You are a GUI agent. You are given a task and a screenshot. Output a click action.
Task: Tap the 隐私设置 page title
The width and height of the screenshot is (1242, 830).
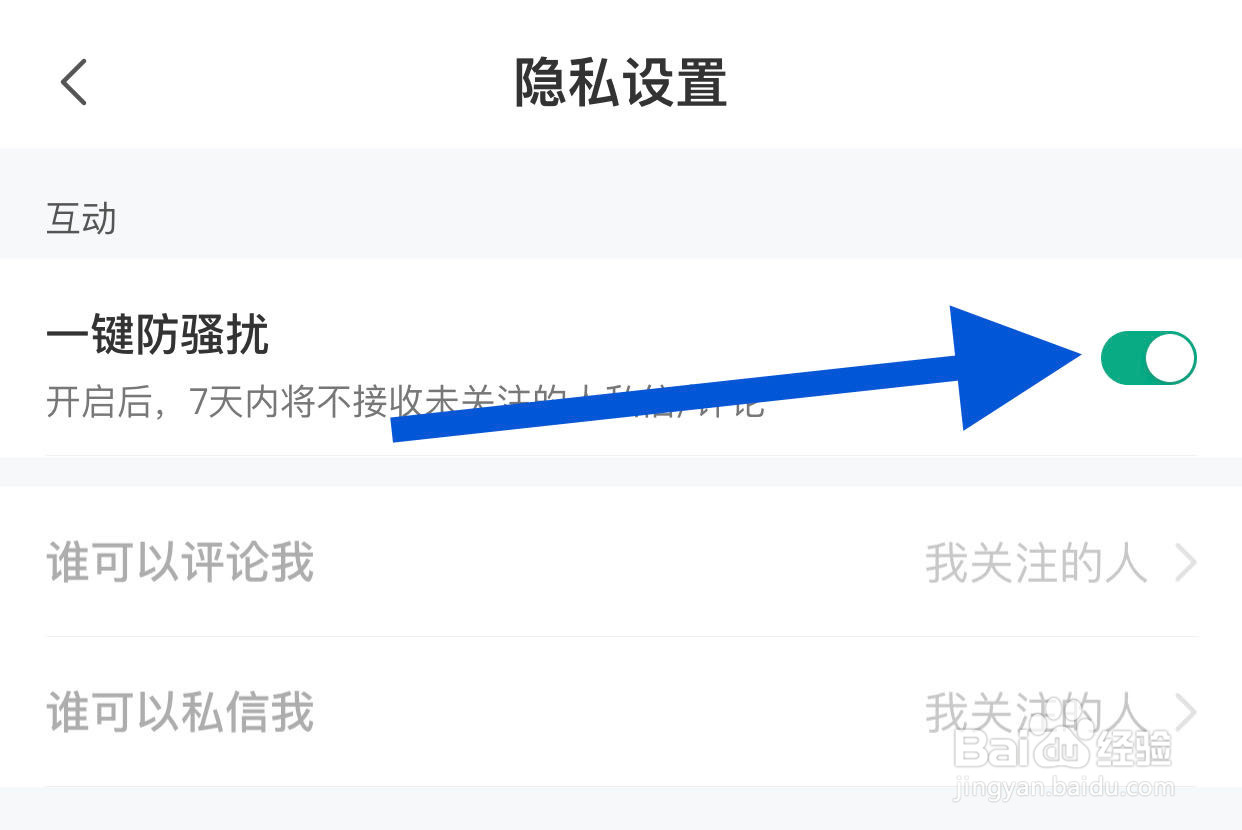(x=620, y=82)
